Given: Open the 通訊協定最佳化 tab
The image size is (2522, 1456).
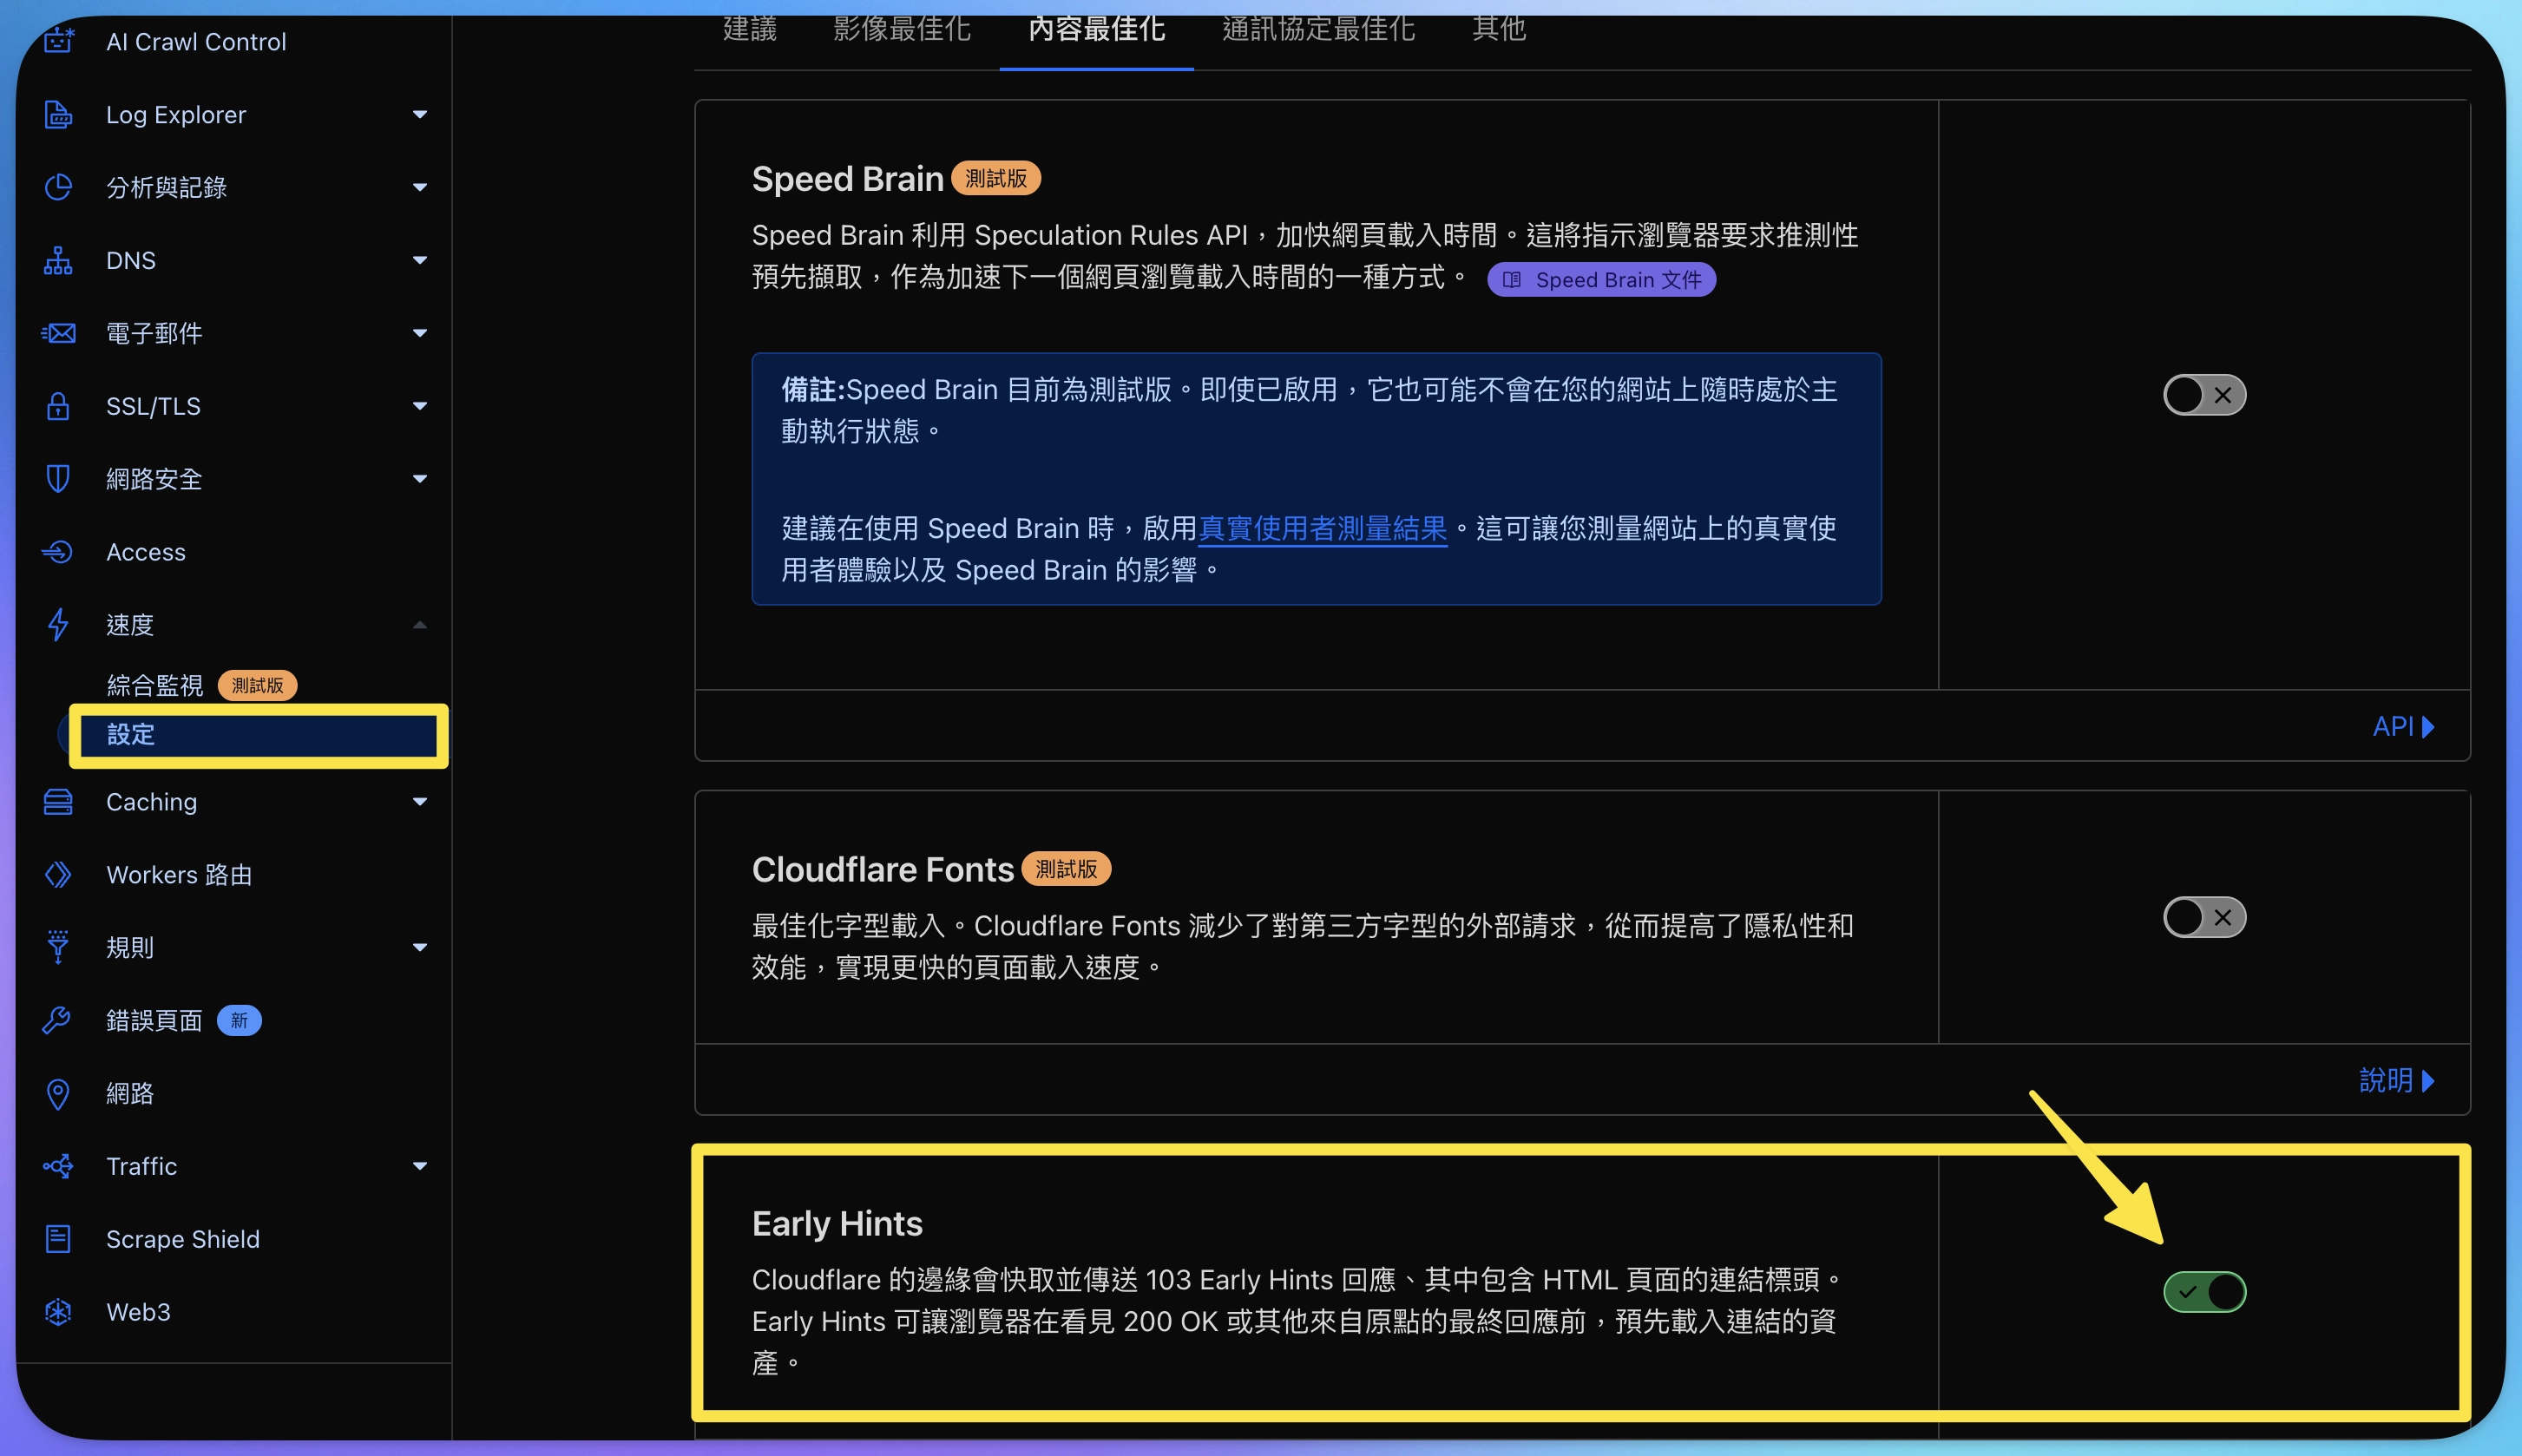Looking at the screenshot, I should point(1317,30).
